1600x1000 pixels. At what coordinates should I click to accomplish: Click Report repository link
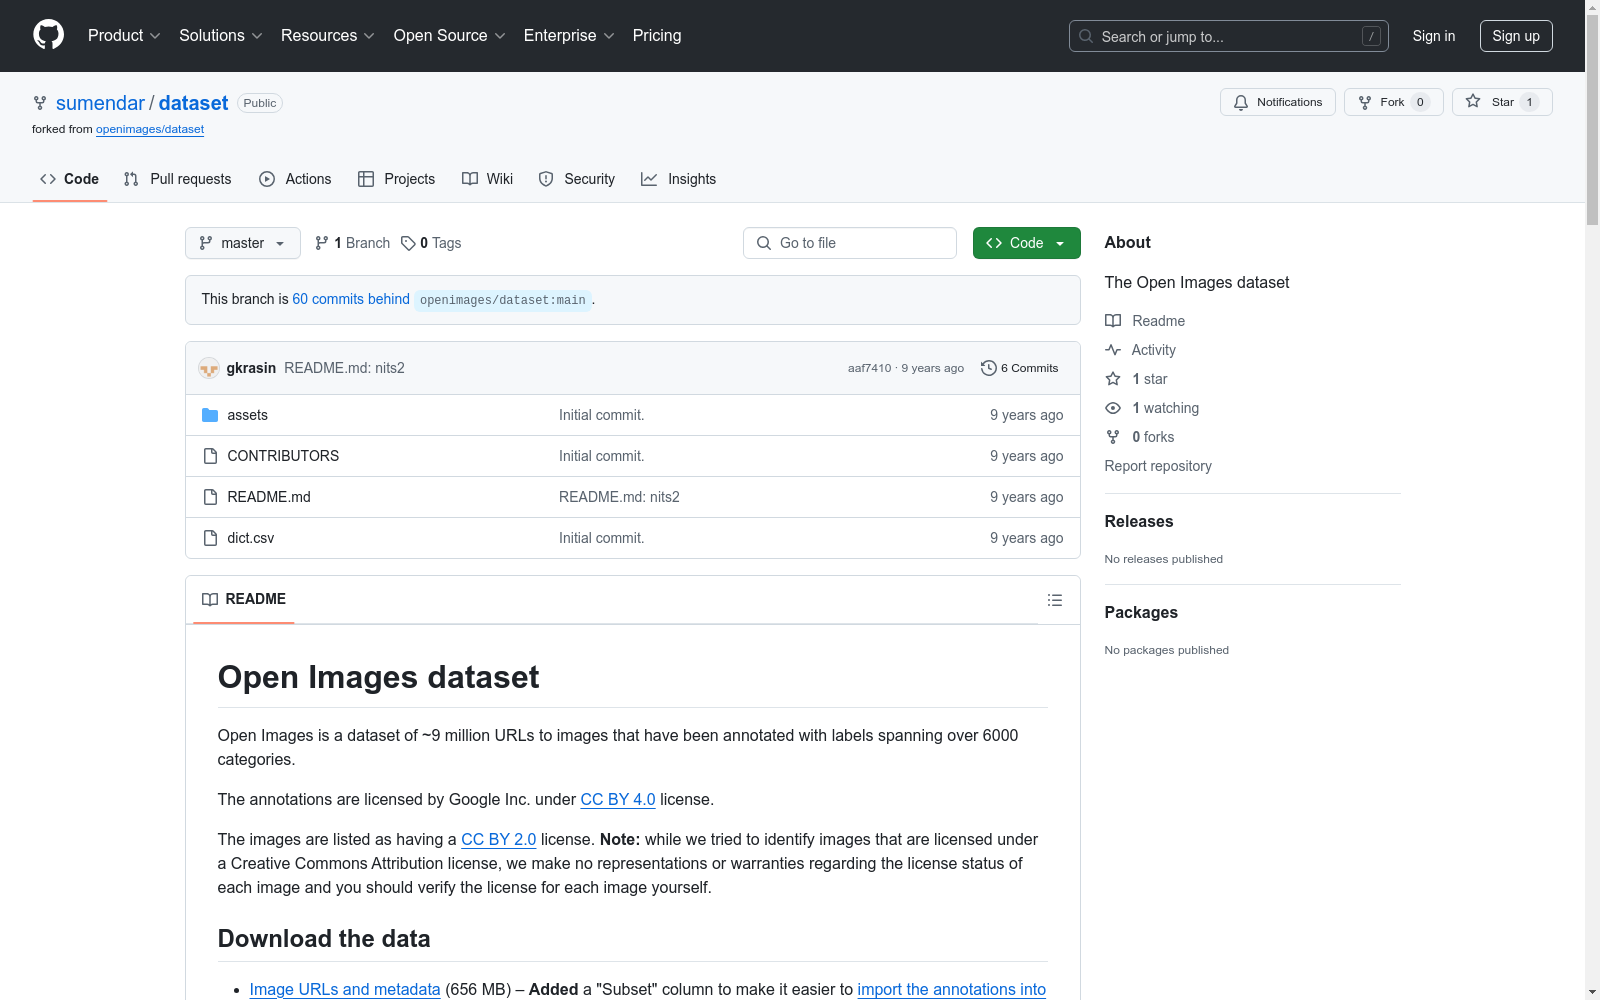[1158, 466]
